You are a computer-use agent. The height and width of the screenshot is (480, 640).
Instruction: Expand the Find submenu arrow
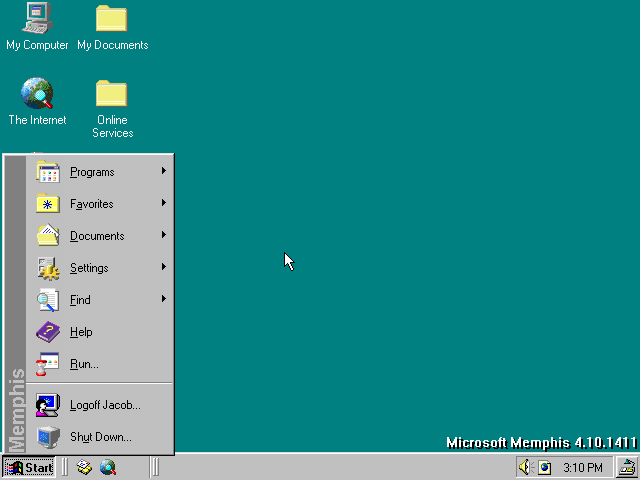(164, 298)
